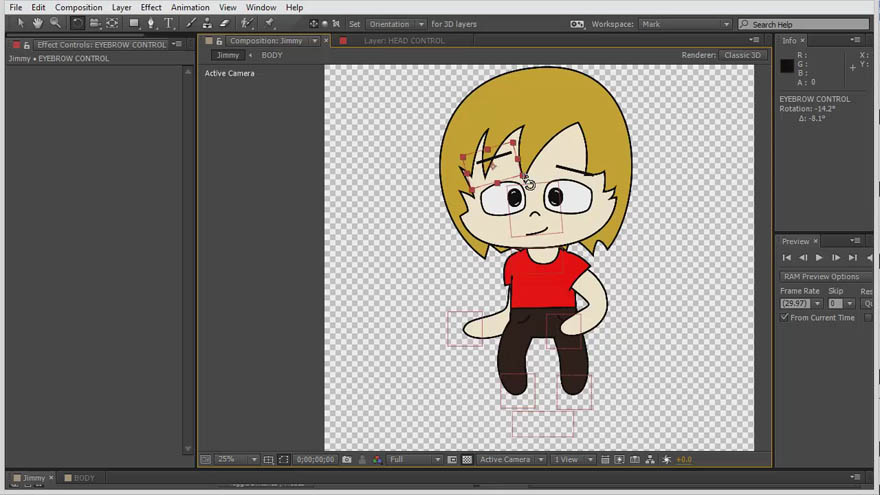
Task: Enable World Axis mode
Action: coord(324,24)
